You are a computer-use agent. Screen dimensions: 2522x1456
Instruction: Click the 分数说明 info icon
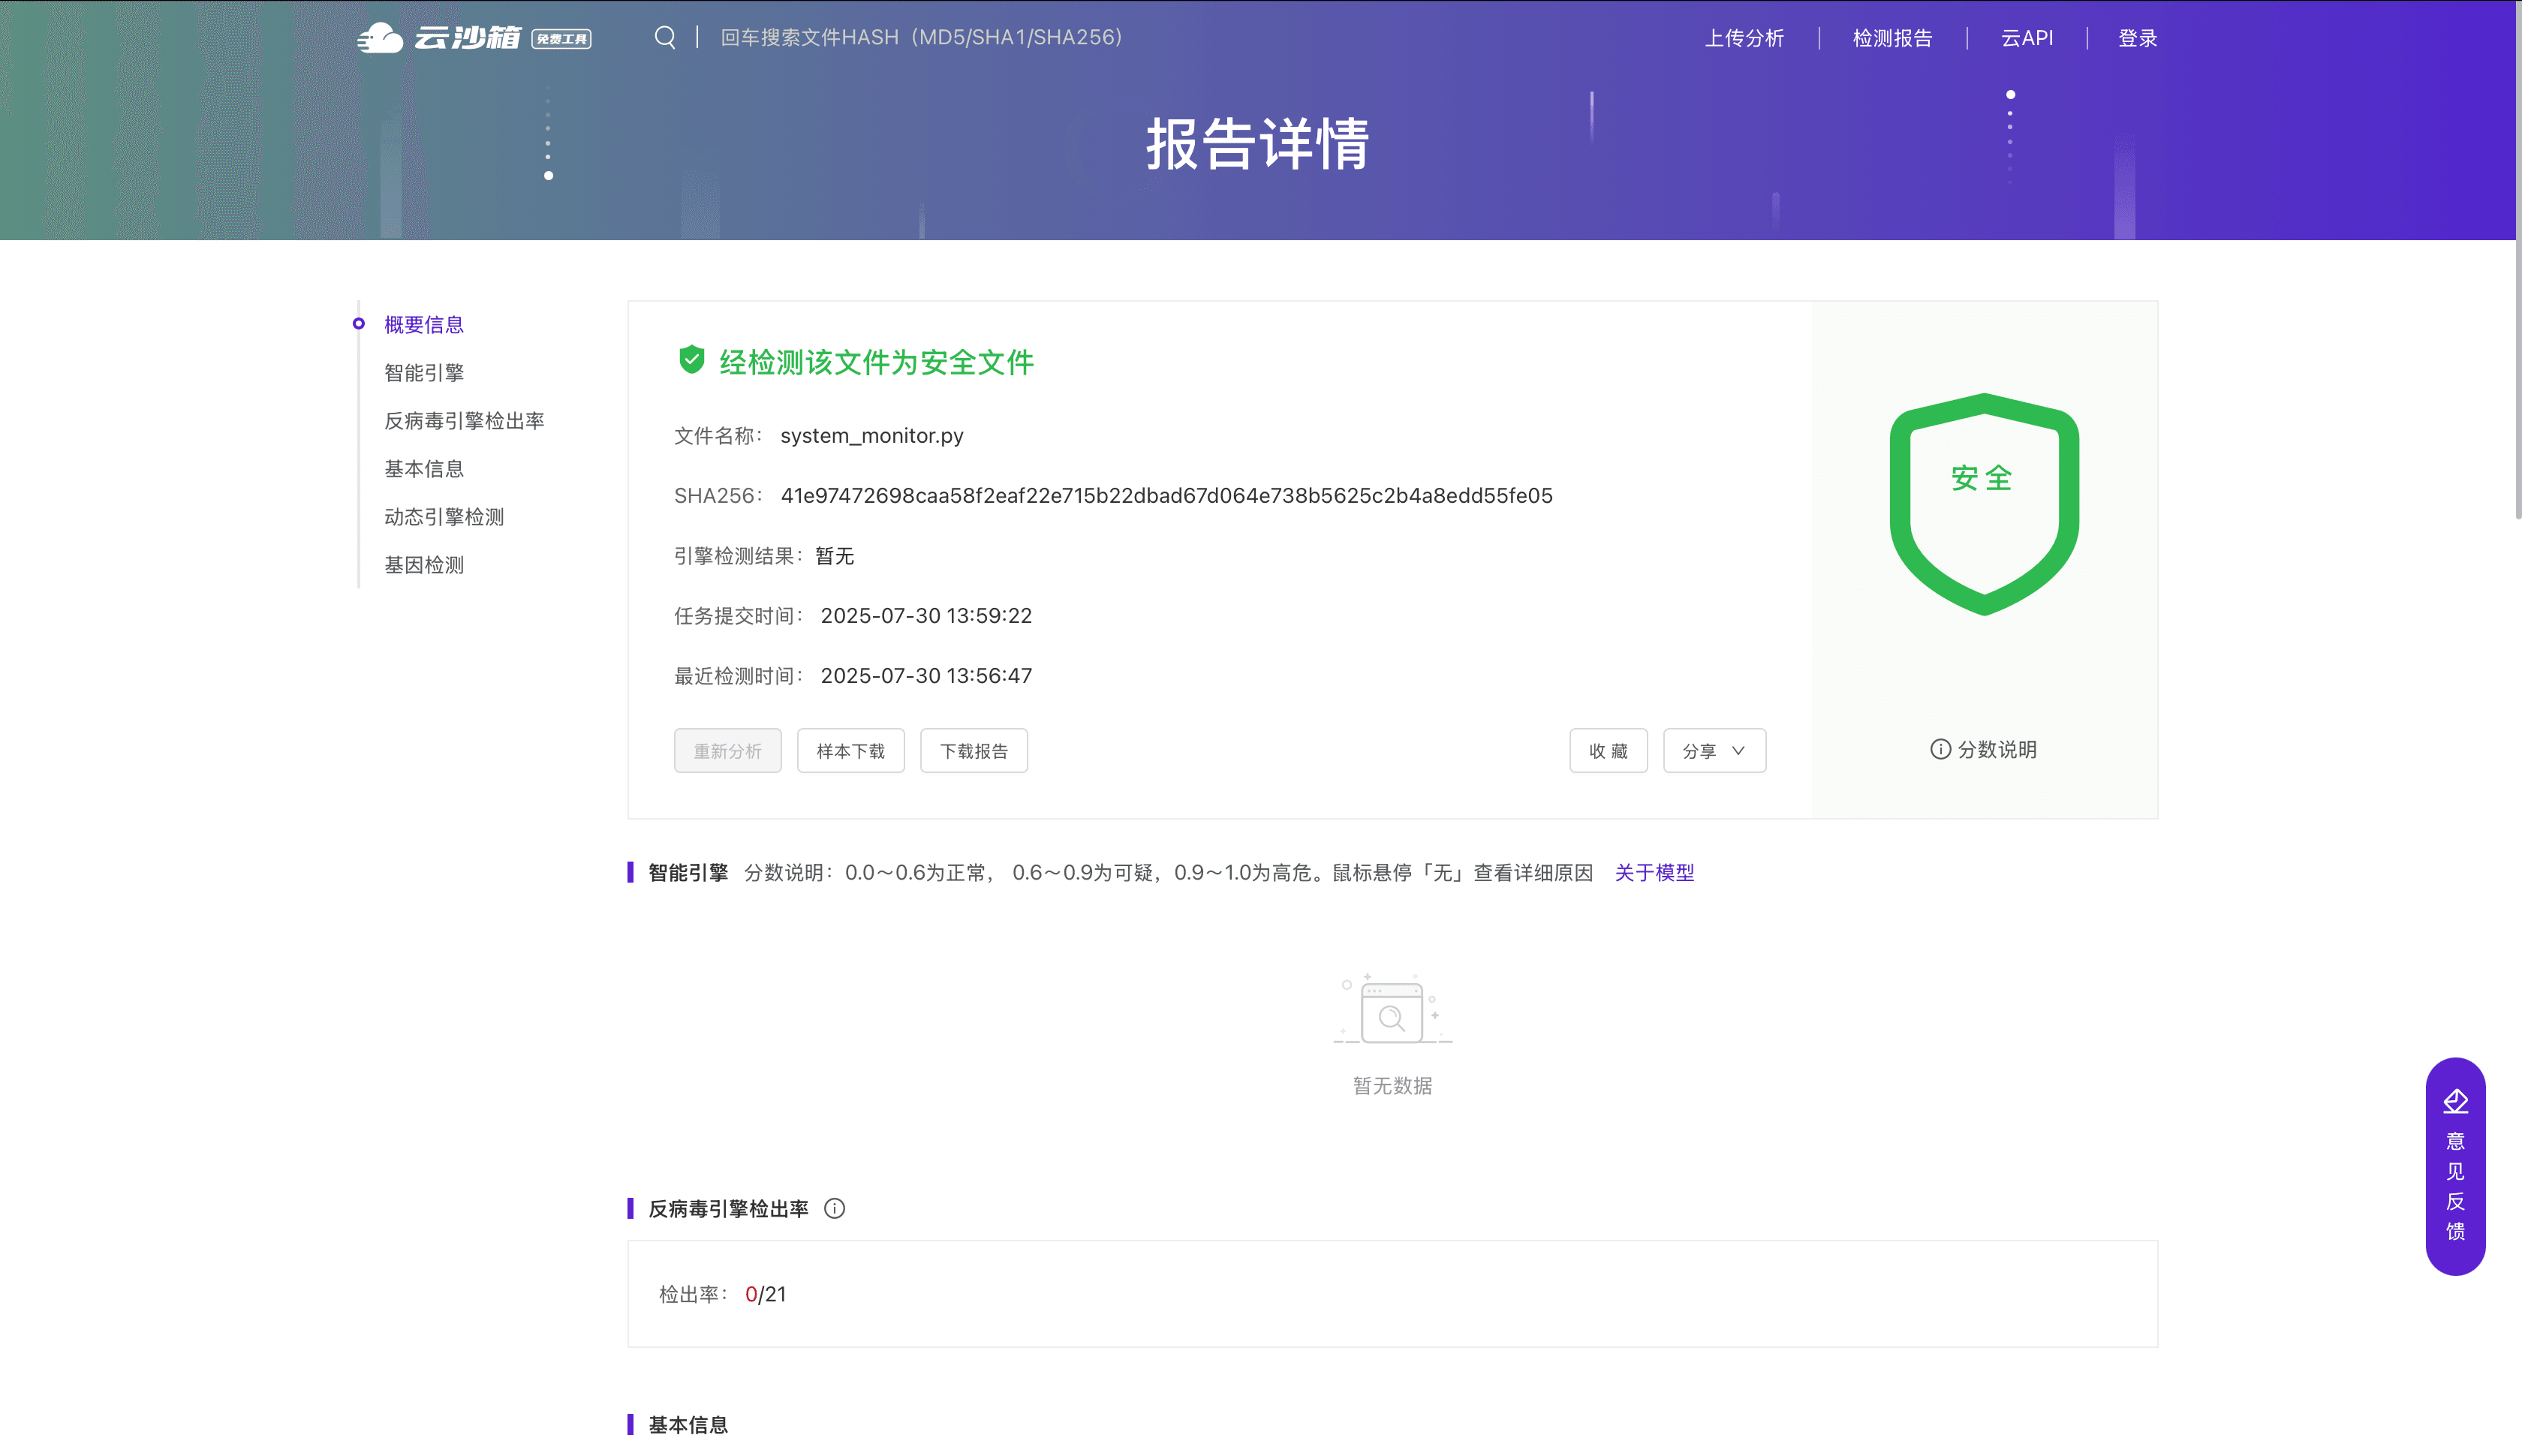[1940, 749]
